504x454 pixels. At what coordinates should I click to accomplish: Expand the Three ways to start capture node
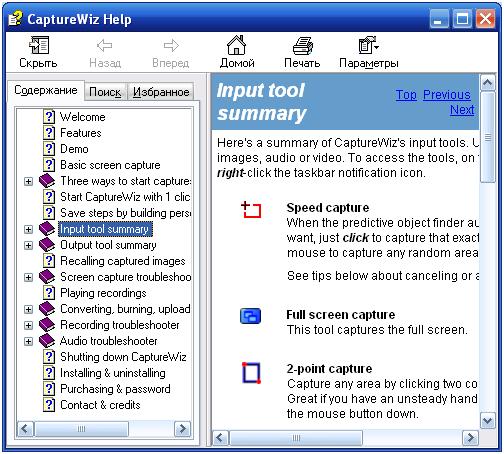pyautogui.click(x=29, y=181)
